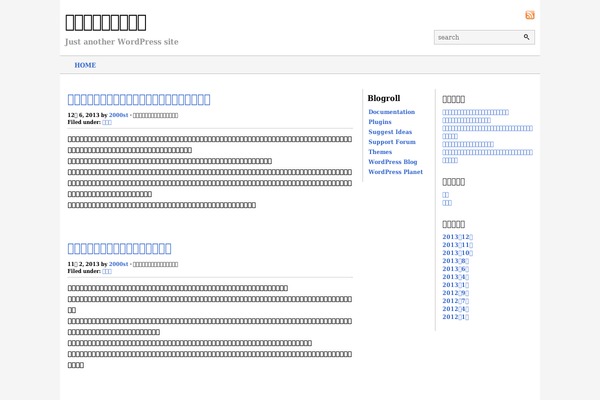Open the comments link on the November post
Viewport: 600px width, 400px height.
[155, 264]
